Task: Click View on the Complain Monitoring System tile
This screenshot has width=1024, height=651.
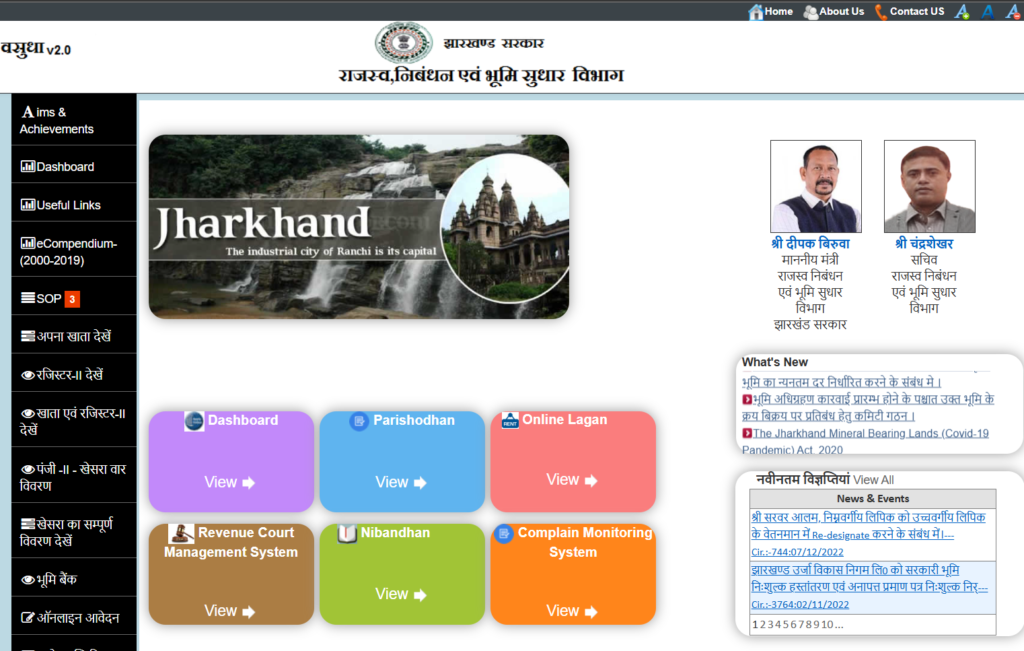Action: 572,610
